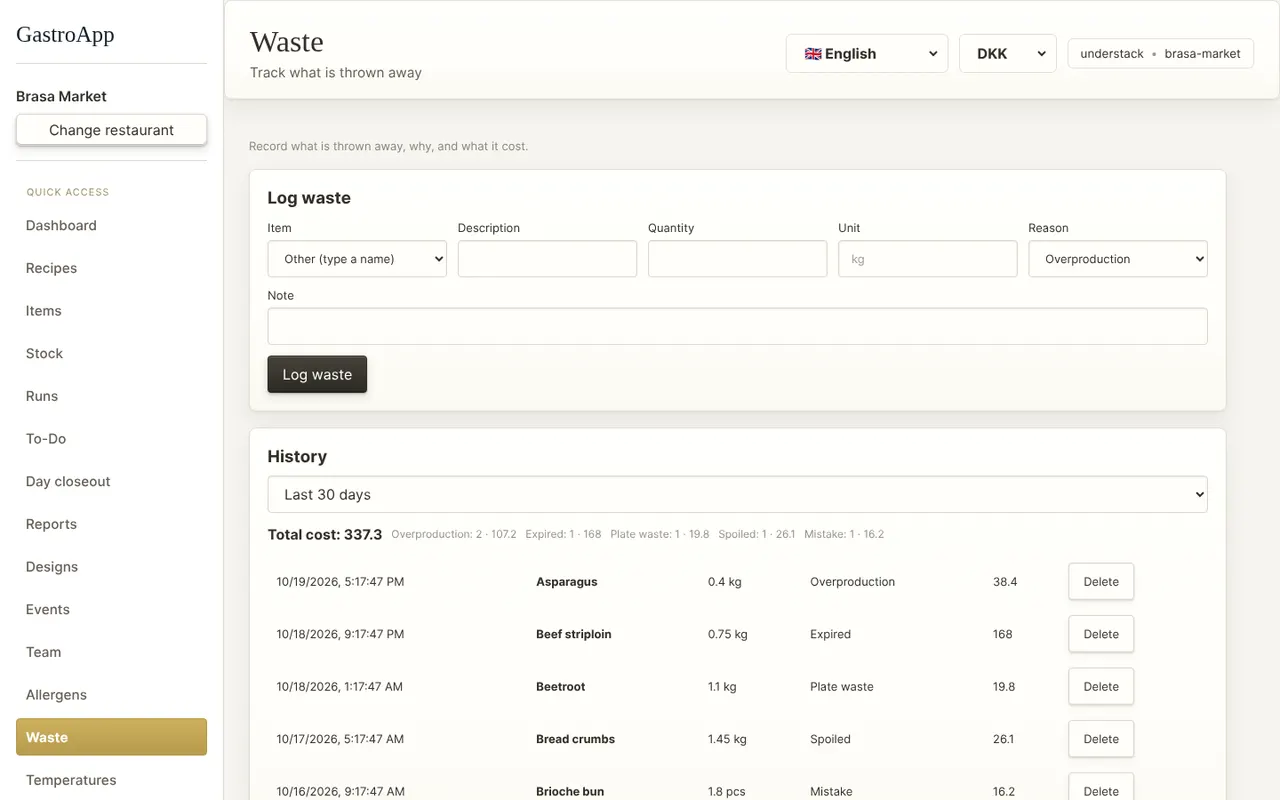The height and width of the screenshot is (800, 1280).
Task: Click the understack brasa-market badge
Action: point(1160,54)
